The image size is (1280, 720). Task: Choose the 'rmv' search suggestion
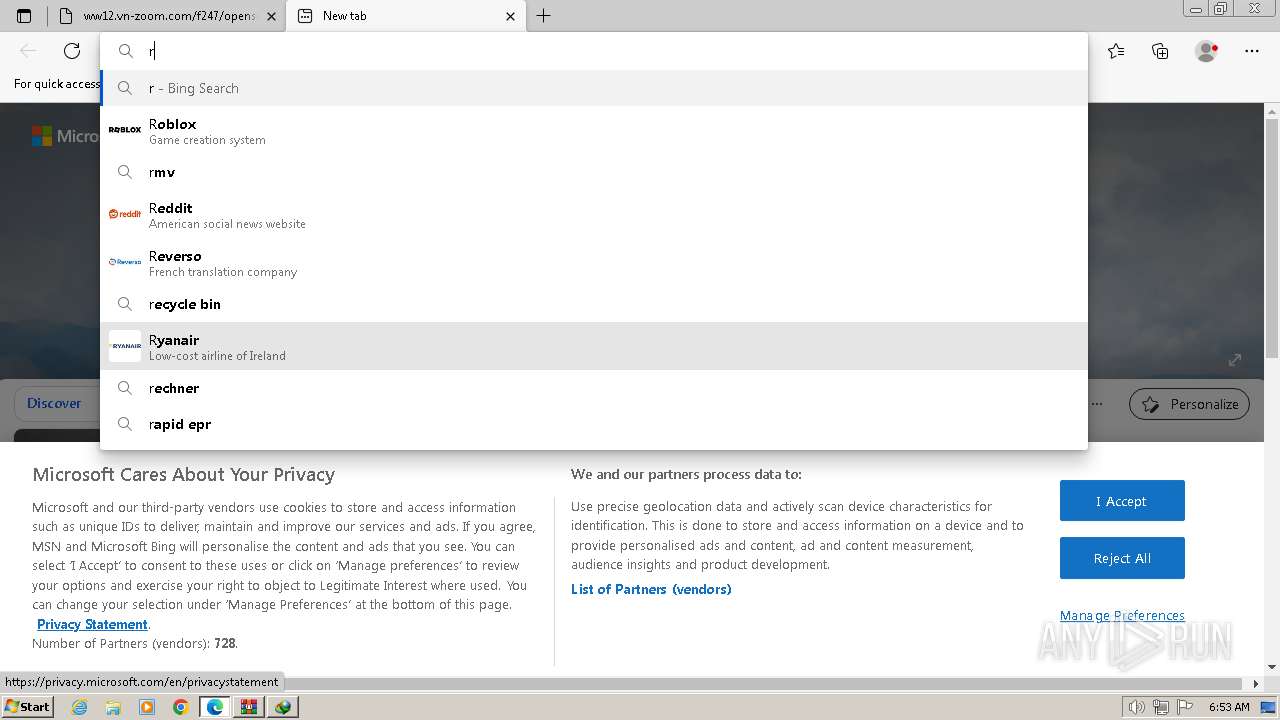tap(594, 172)
